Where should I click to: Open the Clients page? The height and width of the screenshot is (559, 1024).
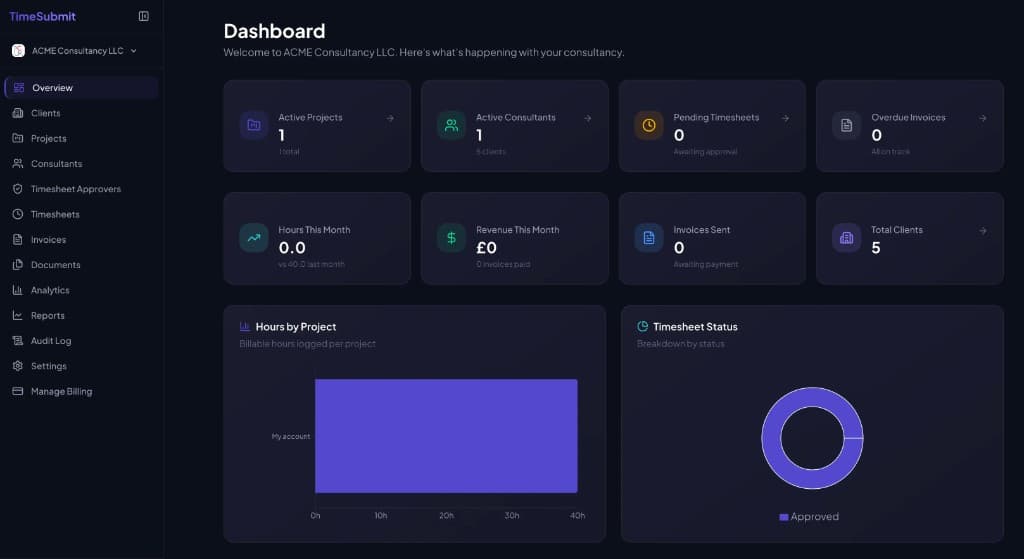[x=81, y=113]
